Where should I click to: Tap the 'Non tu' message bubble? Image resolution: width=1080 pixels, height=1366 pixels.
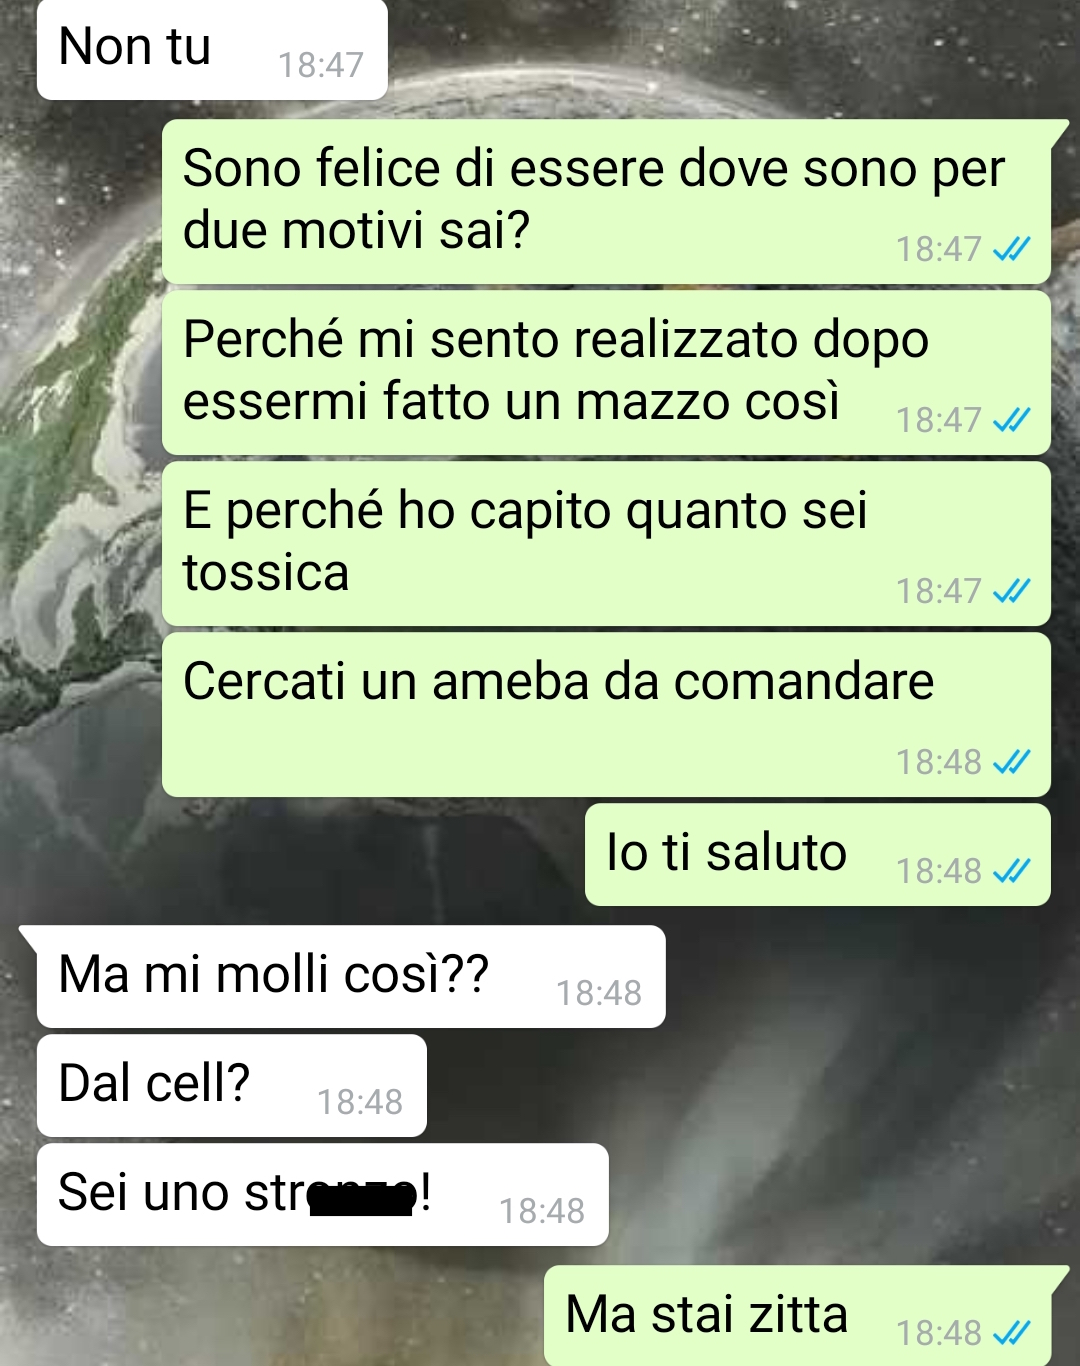point(212,50)
